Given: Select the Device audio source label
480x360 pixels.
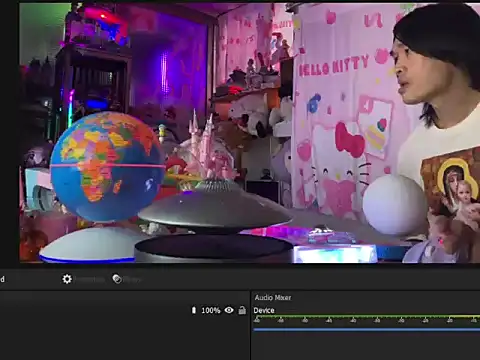Looking at the screenshot, I should (x=264, y=310).
